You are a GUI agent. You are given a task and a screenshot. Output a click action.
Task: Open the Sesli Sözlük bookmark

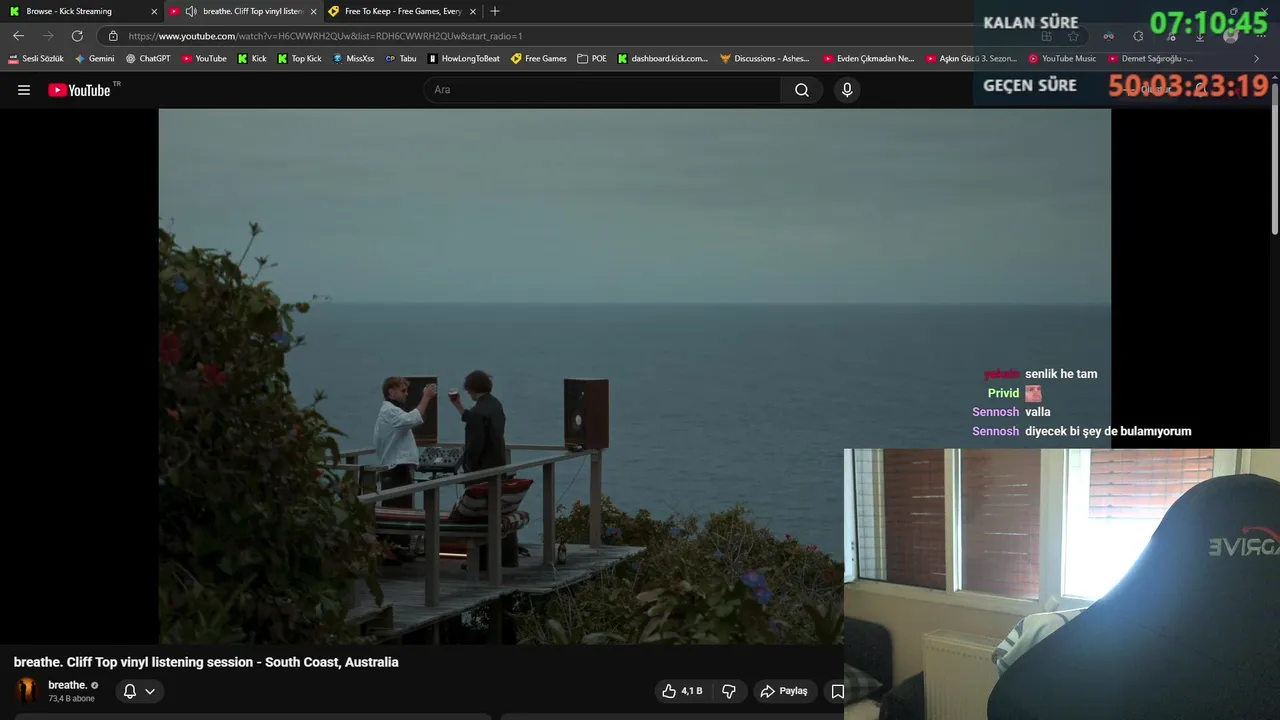[36, 59]
